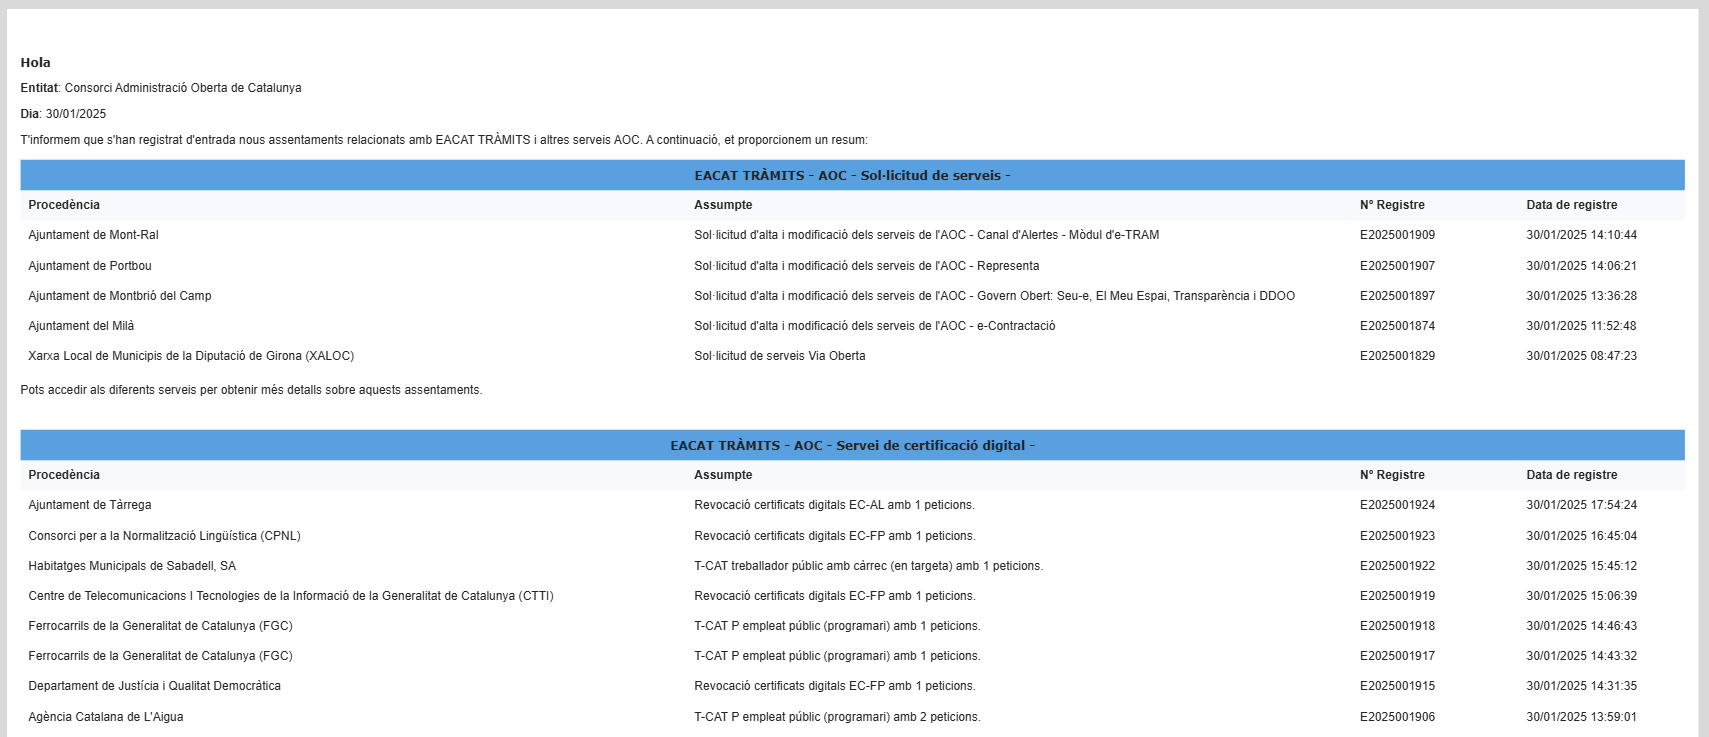1709x737 pixels.
Task: Click the Representa service request subject
Action: pyautogui.click(x=866, y=266)
